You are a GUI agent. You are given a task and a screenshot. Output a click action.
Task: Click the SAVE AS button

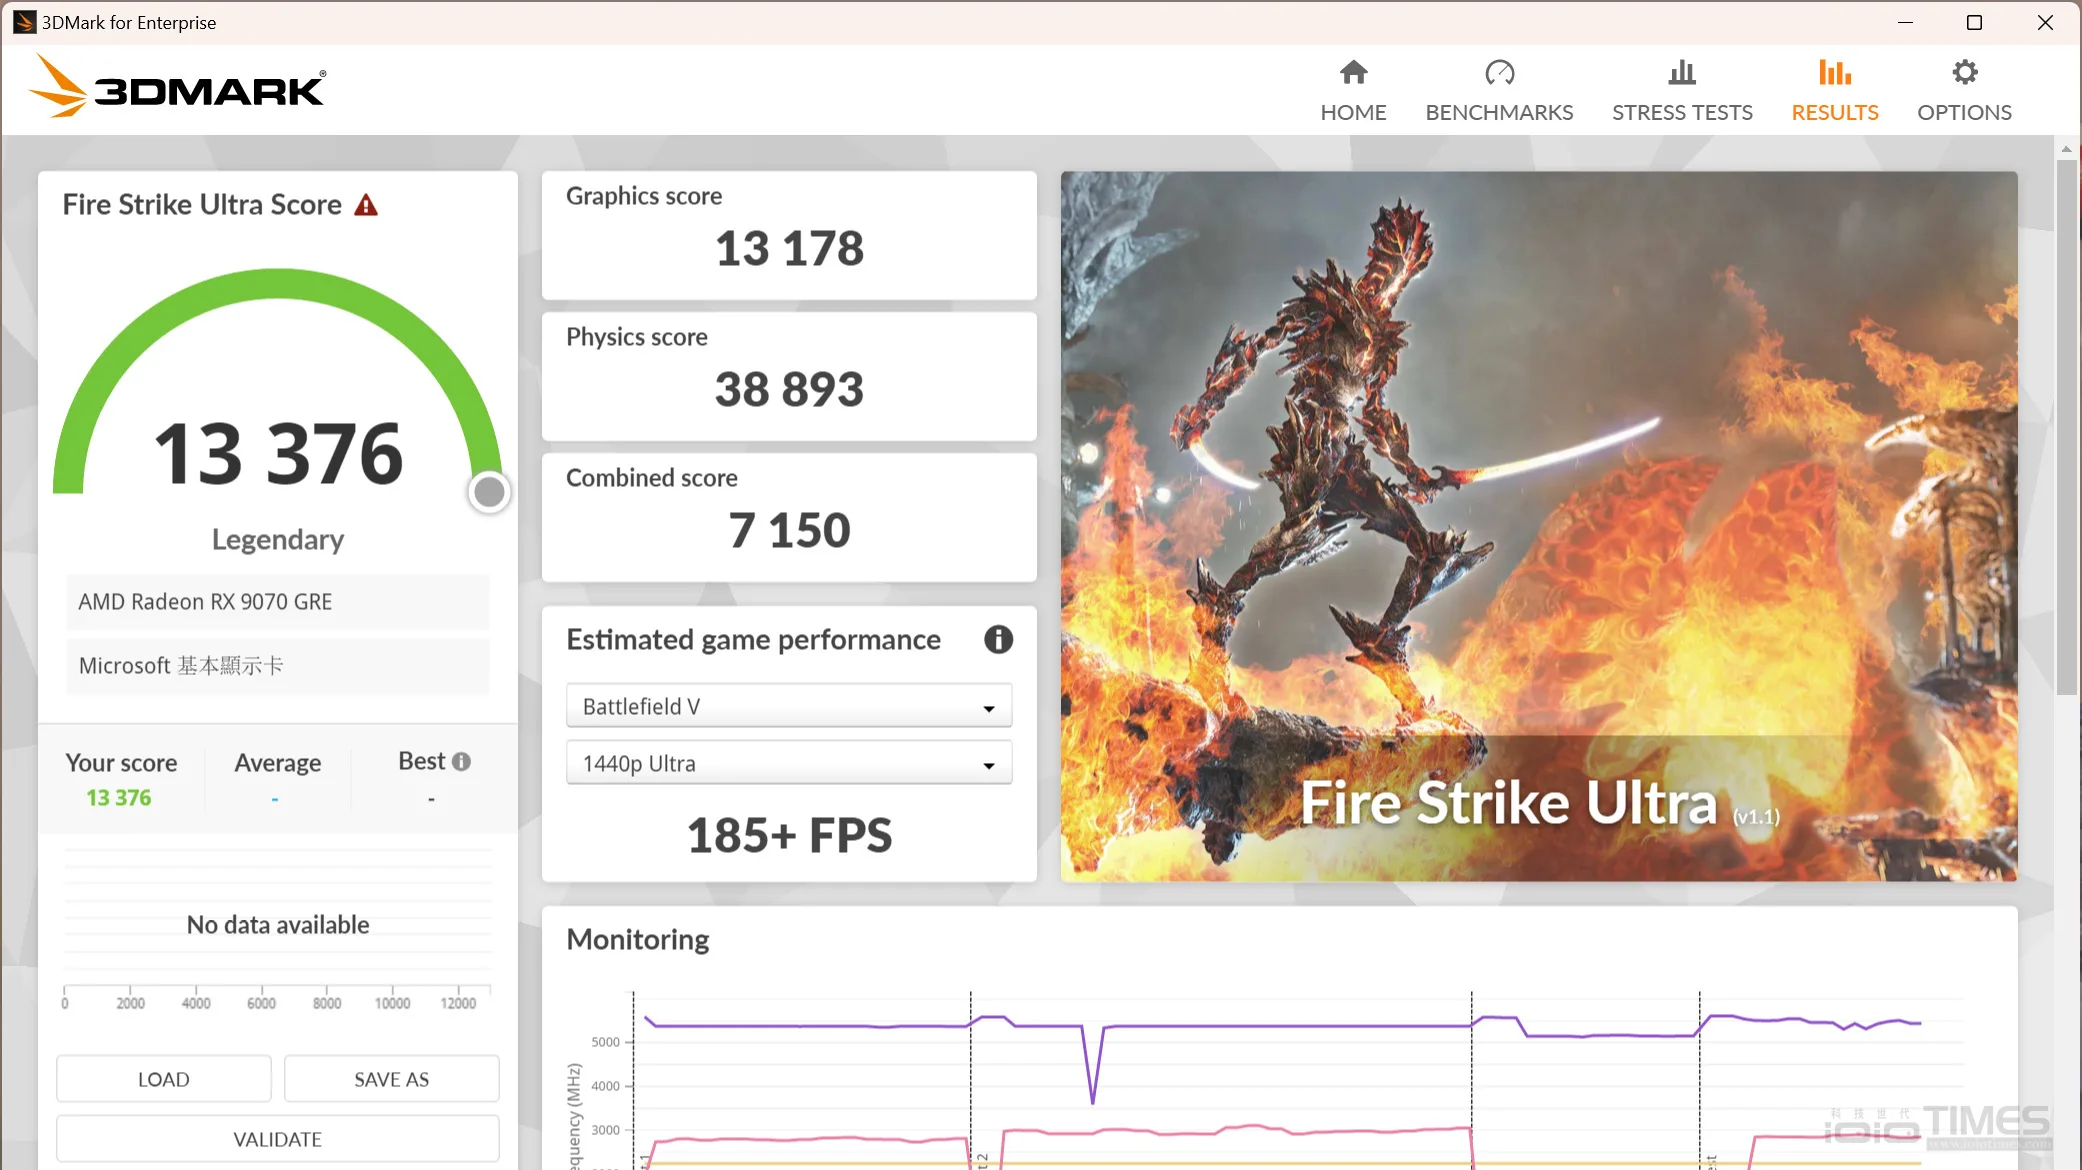[x=392, y=1079]
